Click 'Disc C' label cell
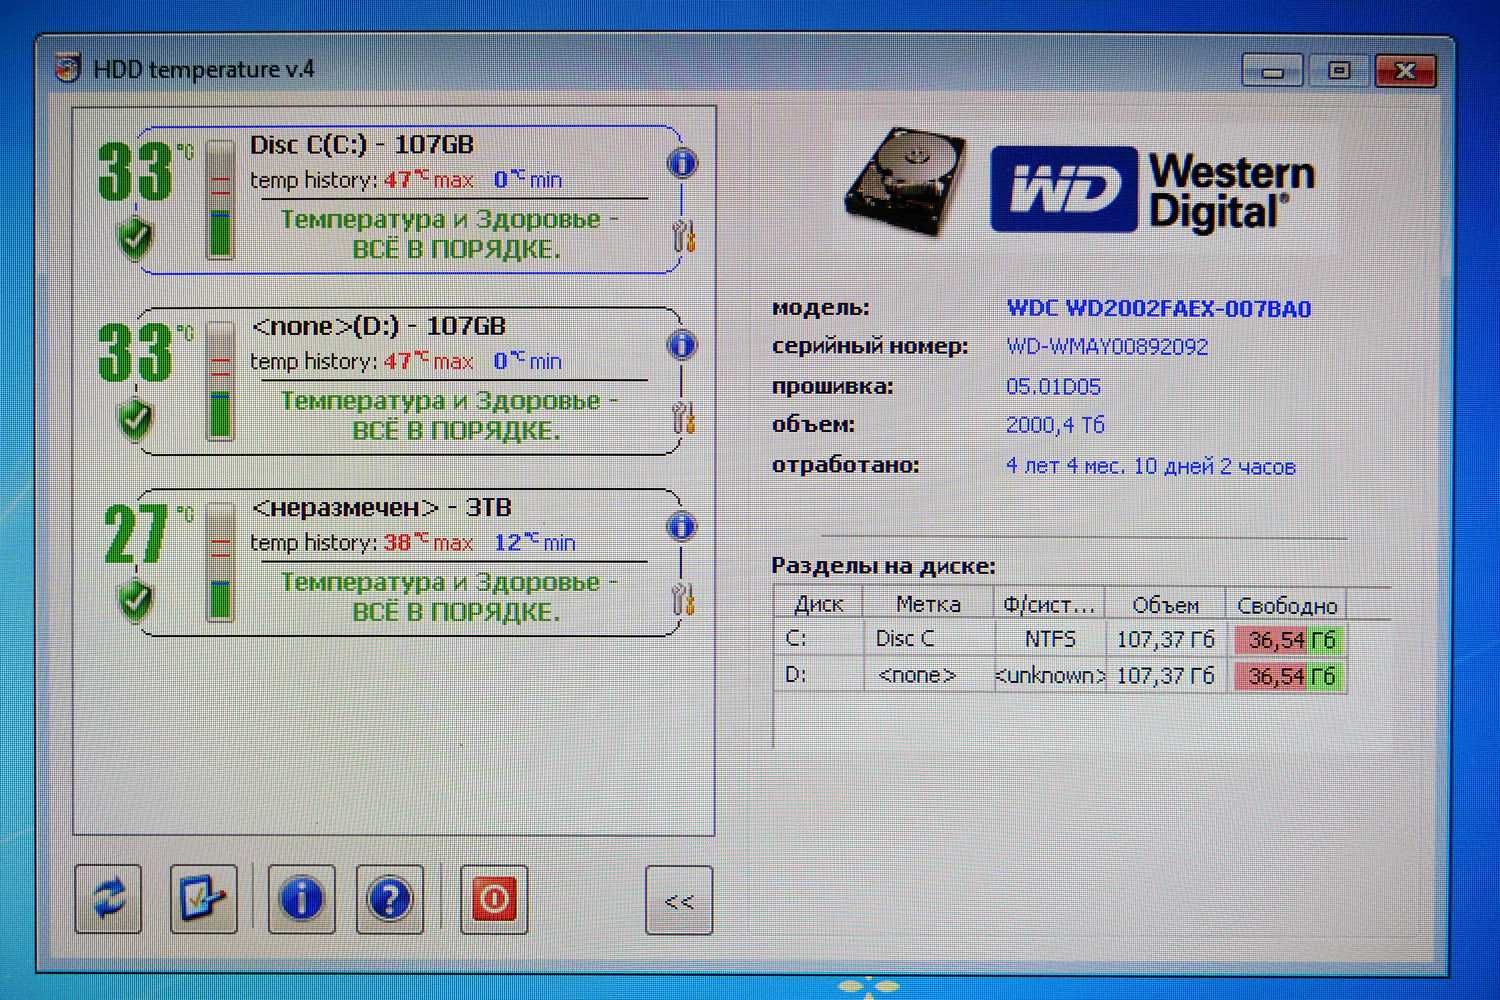1500x1000 pixels. click(905, 638)
